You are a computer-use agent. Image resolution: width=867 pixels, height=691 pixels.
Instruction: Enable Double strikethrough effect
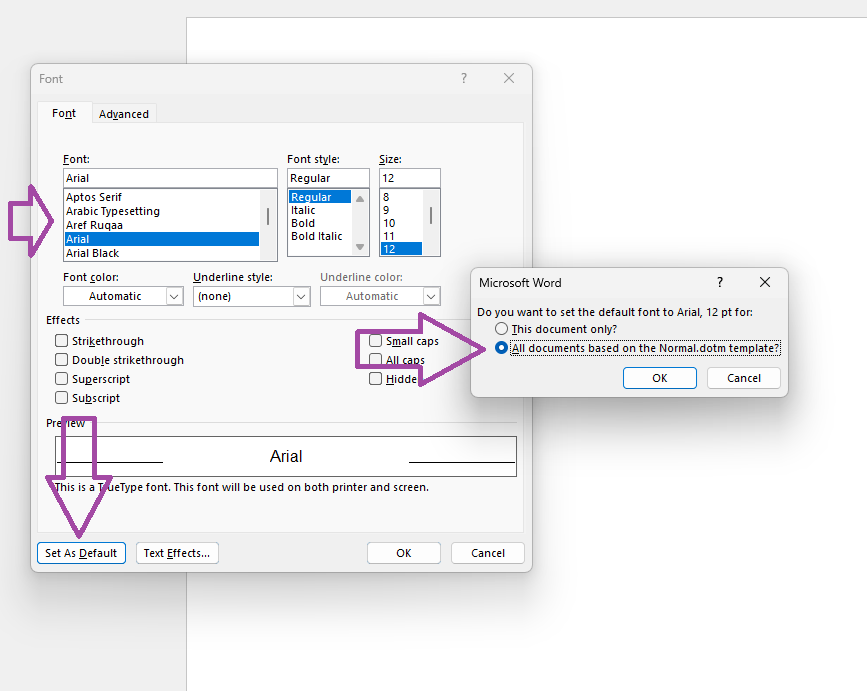pos(61,360)
